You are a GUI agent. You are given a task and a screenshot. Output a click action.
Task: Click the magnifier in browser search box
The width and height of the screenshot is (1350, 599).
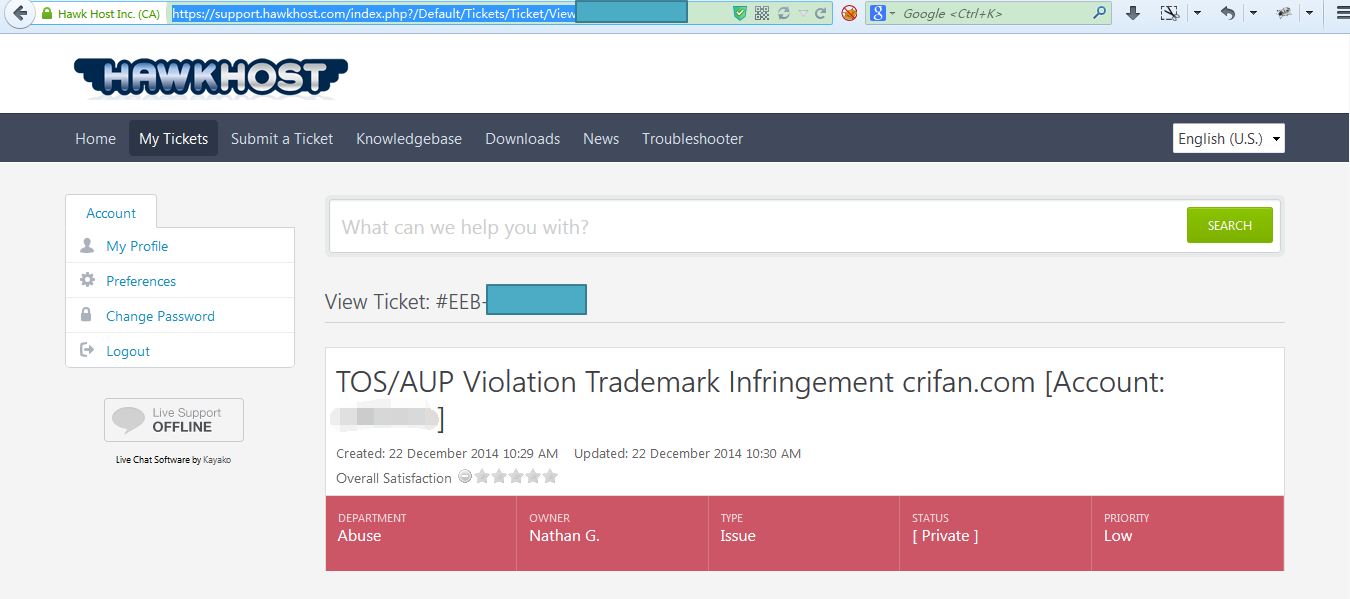[1100, 14]
